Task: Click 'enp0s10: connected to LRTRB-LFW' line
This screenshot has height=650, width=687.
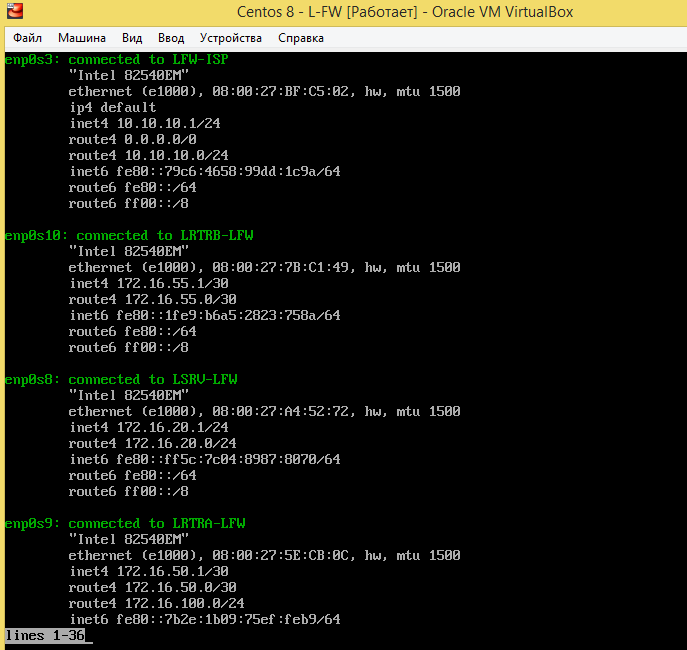Action: pyautogui.click(x=129, y=236)
